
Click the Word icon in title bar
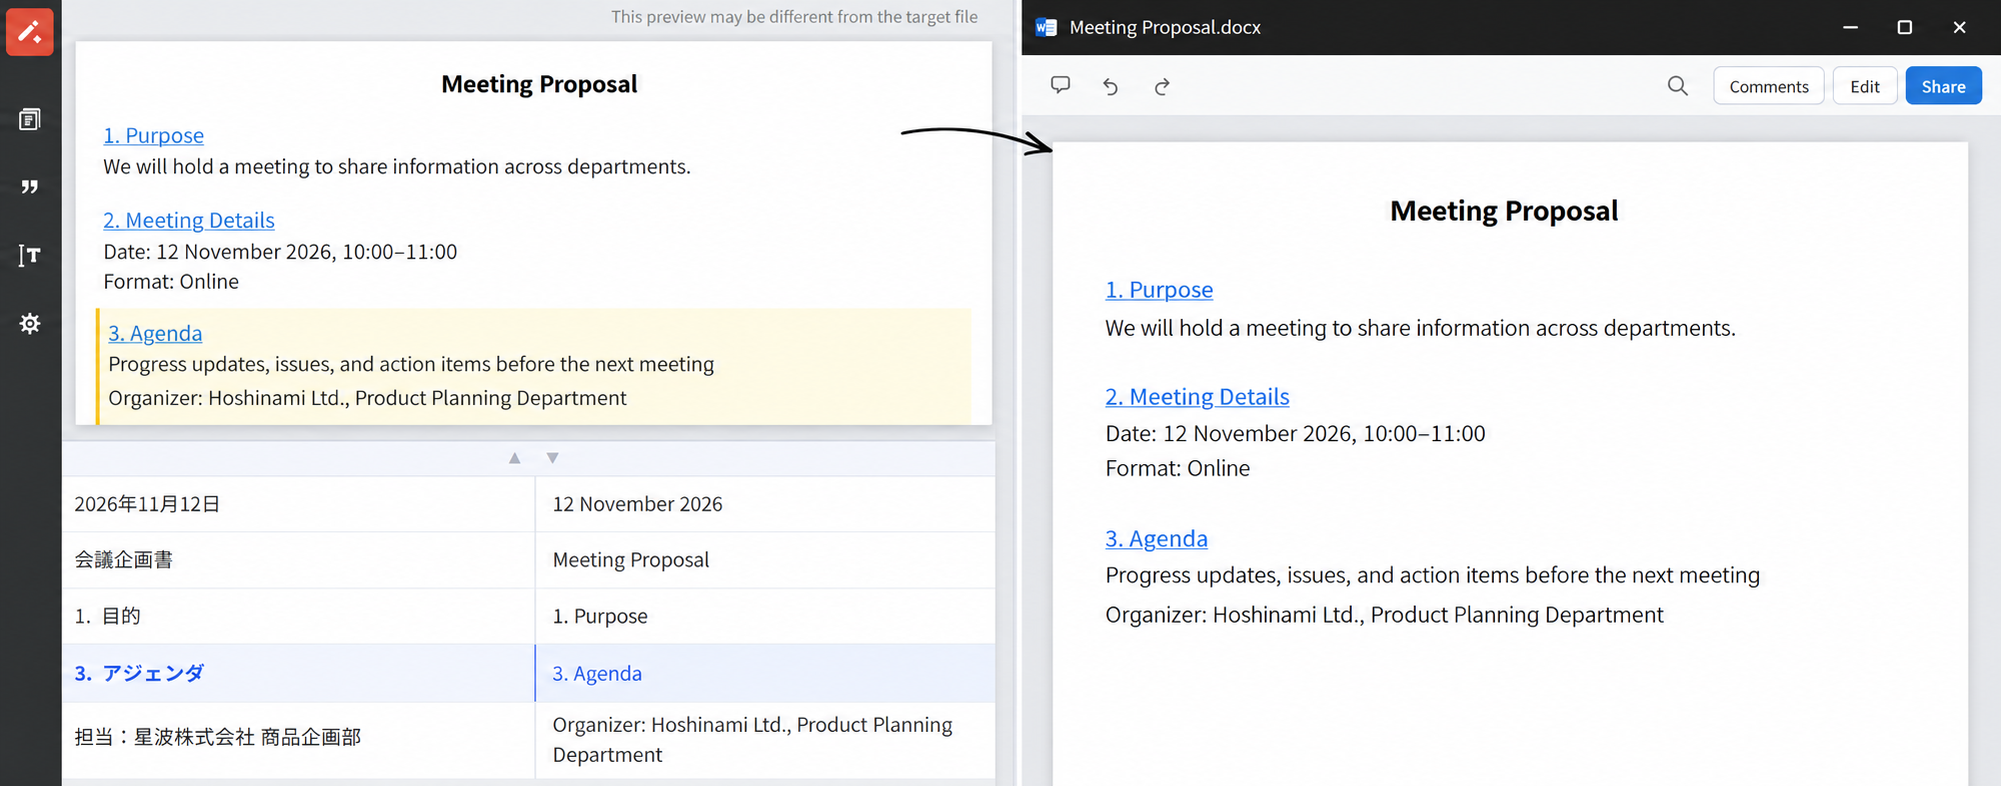click(1046, 27)
